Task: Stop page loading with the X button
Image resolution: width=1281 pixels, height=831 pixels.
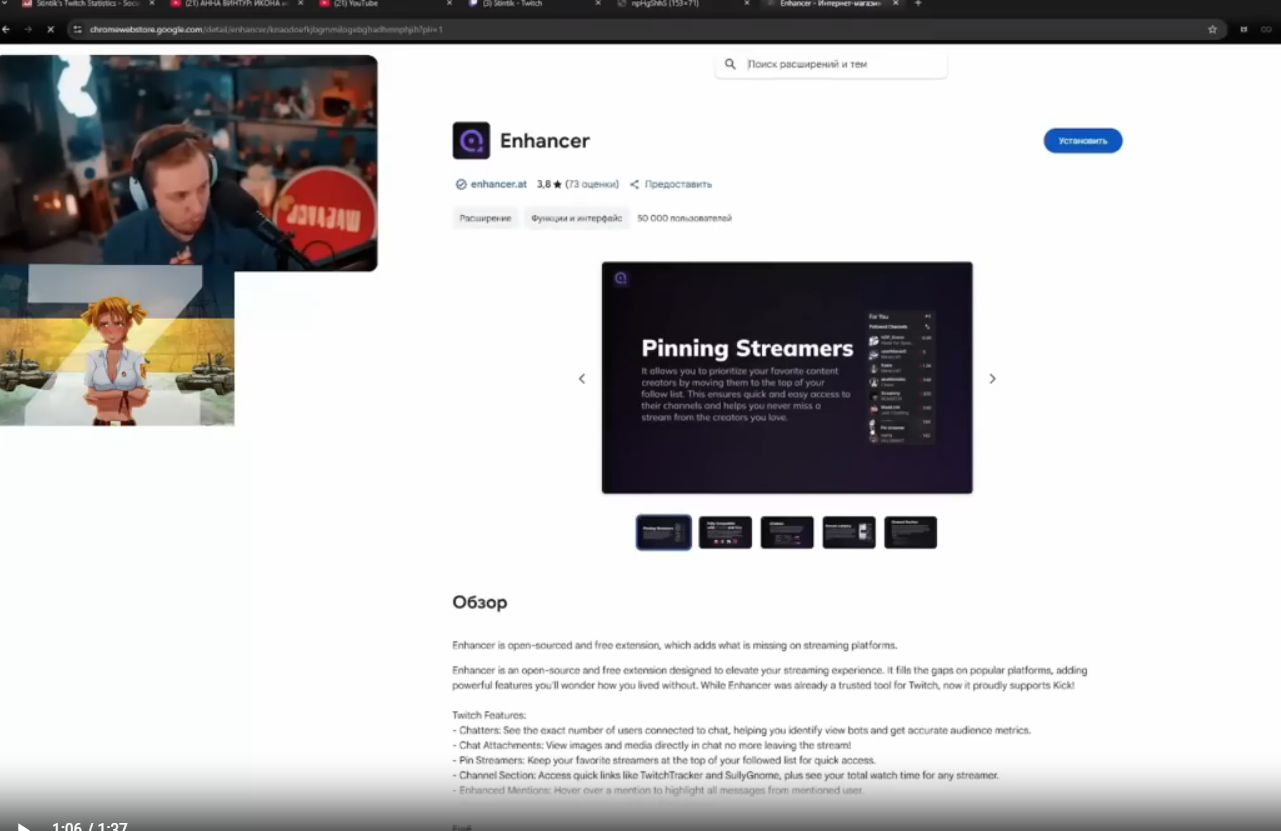Action: tap(51, 29)
